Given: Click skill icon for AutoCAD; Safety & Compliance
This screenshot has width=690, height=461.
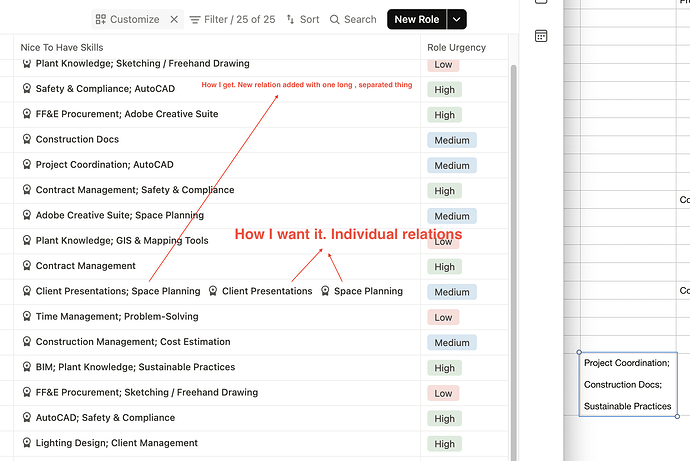Looking at the screenshot, I should tap(27, 417).
